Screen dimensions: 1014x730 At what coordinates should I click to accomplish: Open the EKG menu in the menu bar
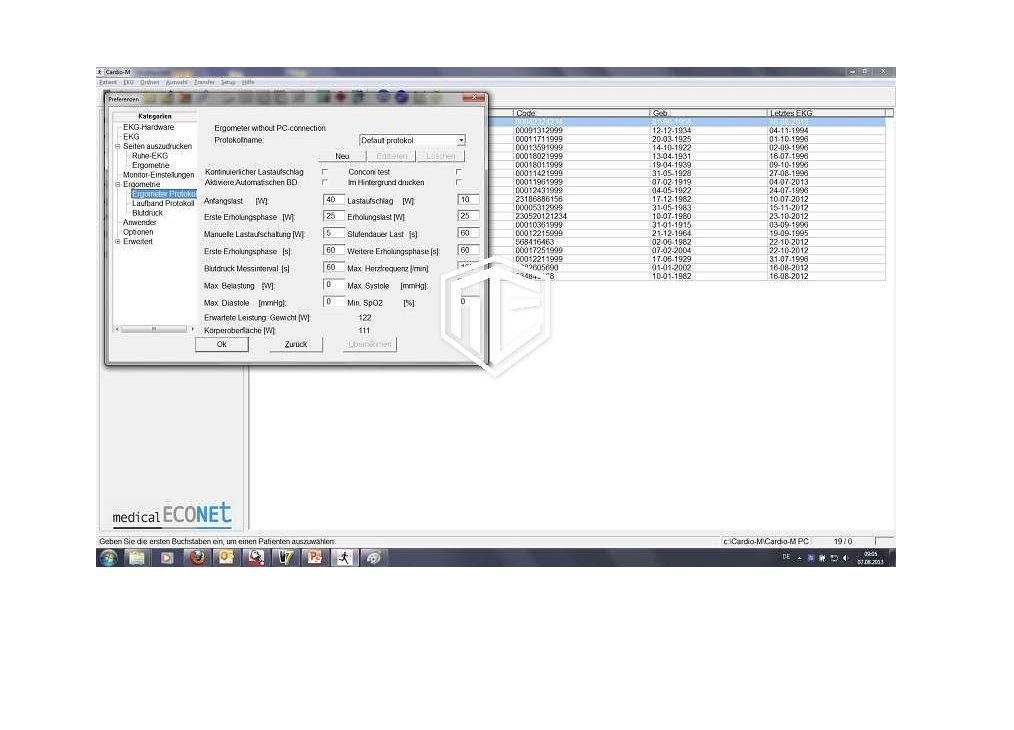[129, 82]
